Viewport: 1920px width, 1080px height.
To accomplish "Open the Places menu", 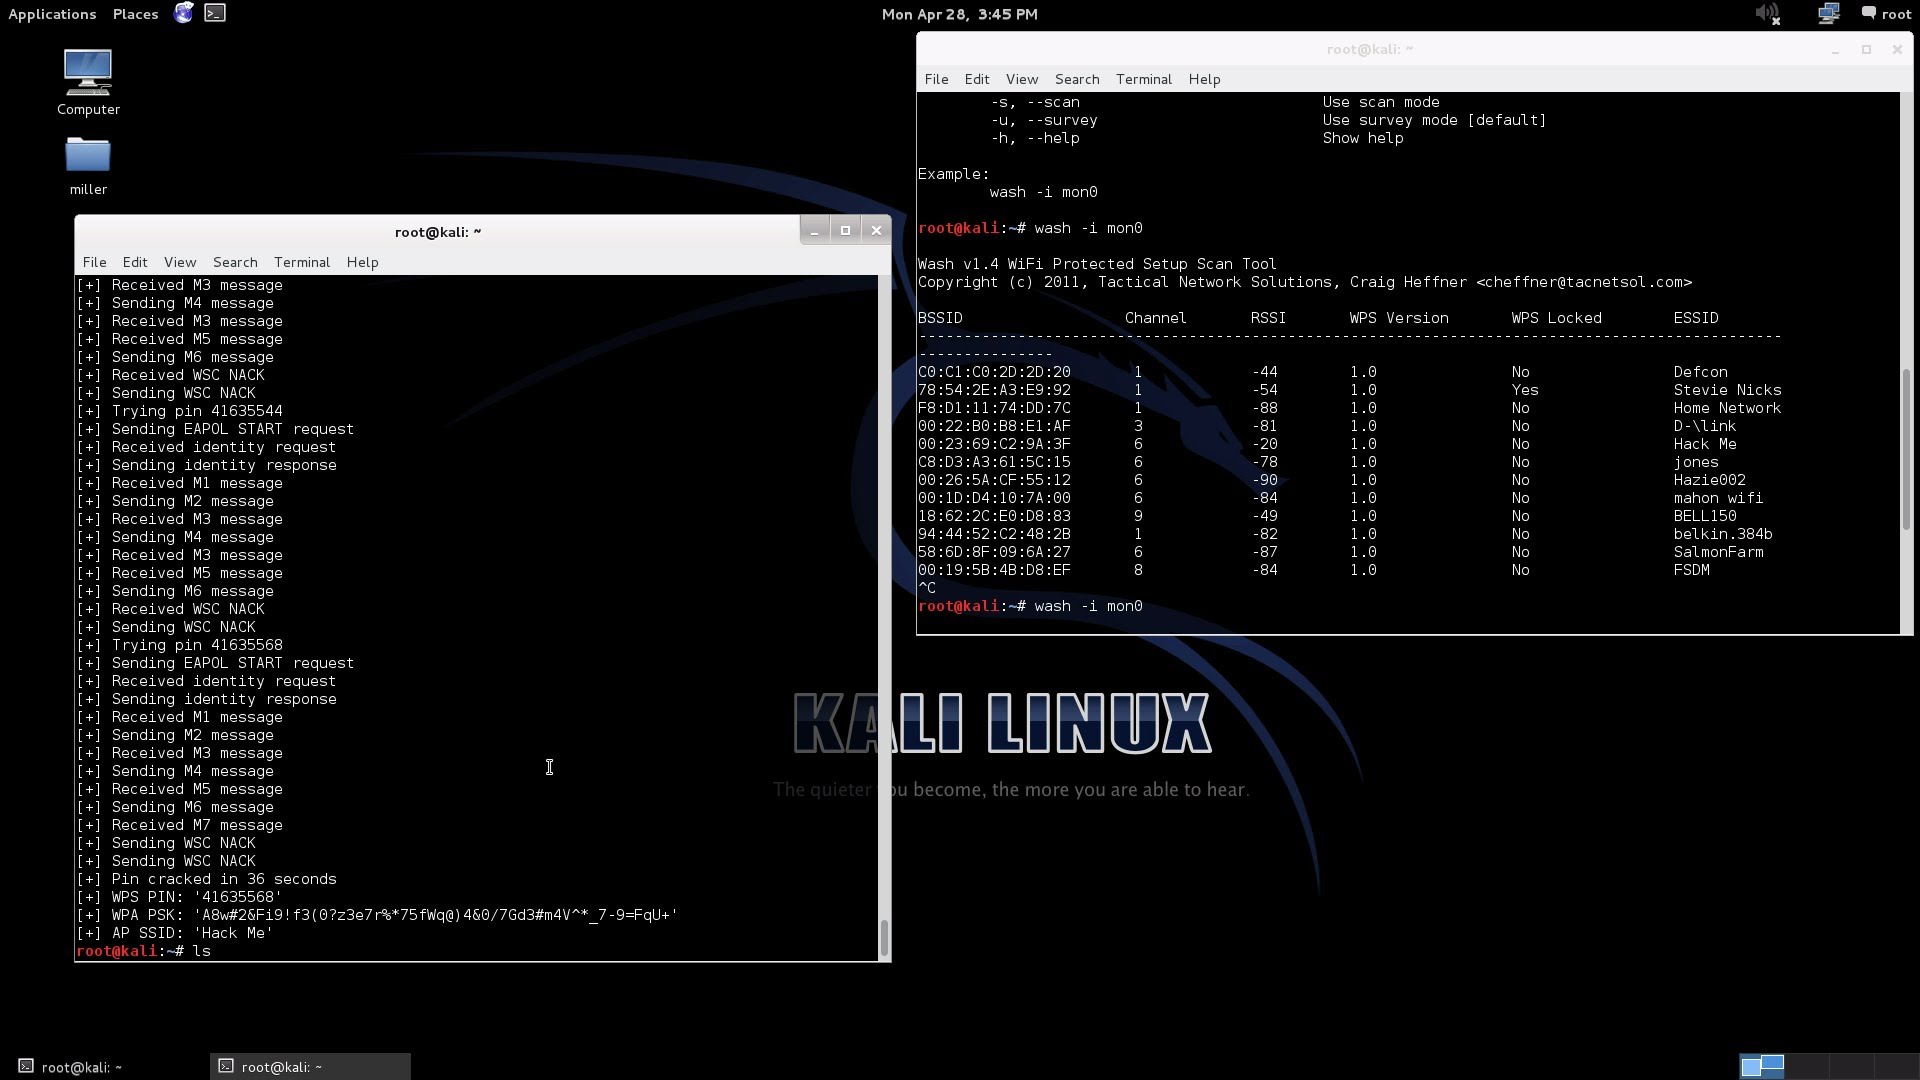I will point(134,13).
